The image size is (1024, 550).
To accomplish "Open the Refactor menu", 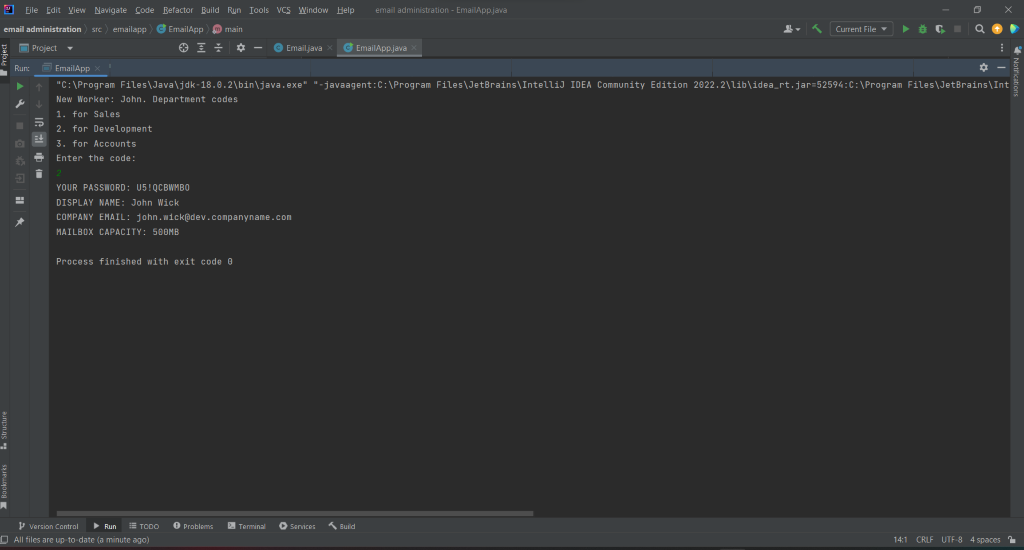I will pos(178,10).
